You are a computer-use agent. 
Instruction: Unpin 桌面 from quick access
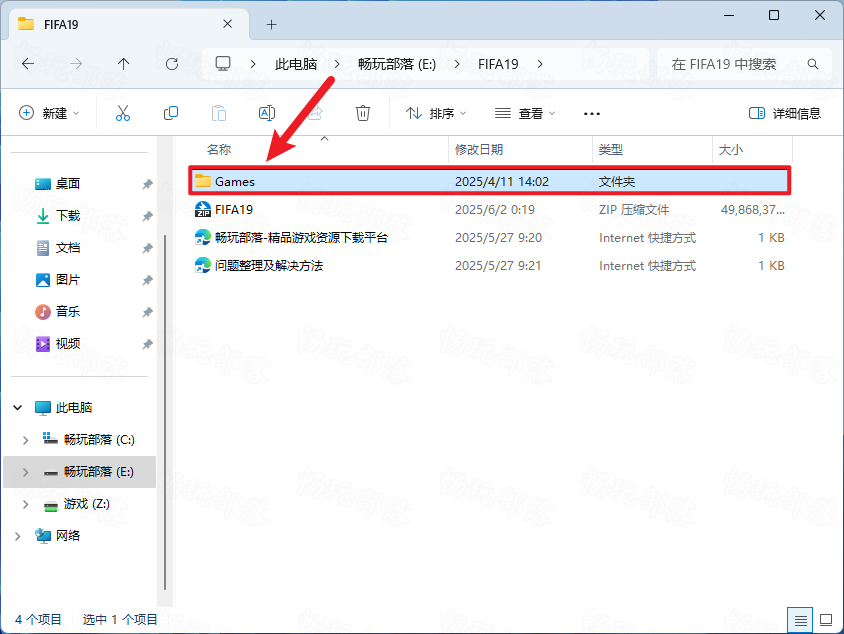[x=147, y=184]
